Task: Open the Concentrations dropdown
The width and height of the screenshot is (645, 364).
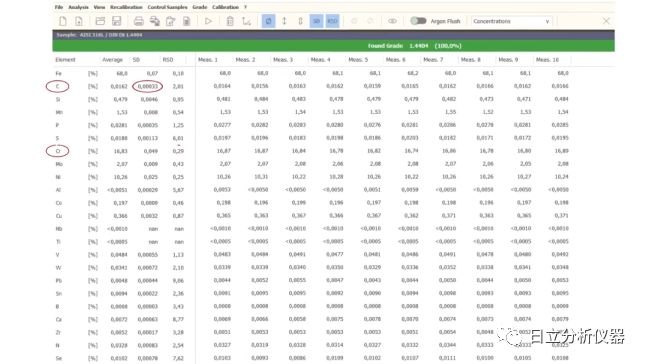Action: (x=511, y=21)
